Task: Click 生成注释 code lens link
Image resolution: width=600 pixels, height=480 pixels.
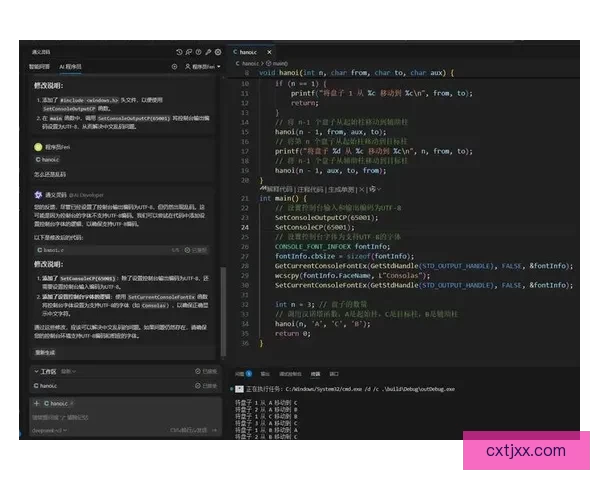Action: click(x=341, y=188)
